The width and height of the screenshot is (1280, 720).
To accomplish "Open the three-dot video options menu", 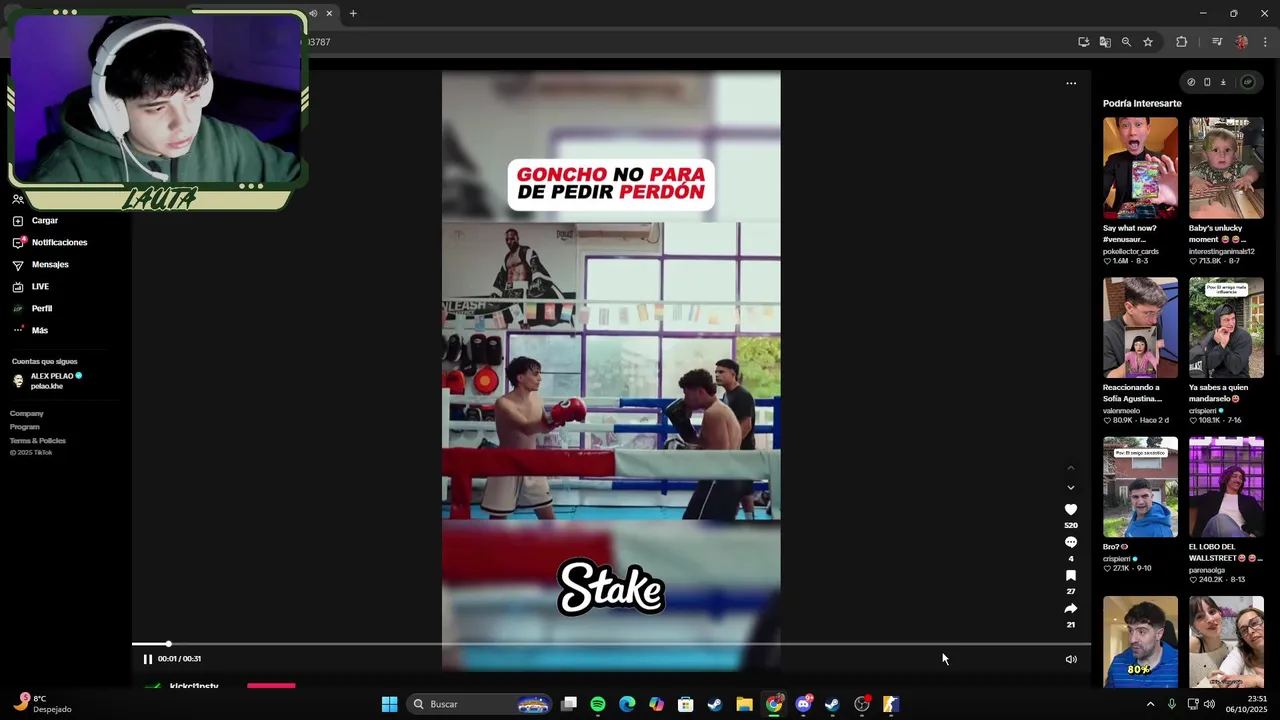I will [1071, 83].
